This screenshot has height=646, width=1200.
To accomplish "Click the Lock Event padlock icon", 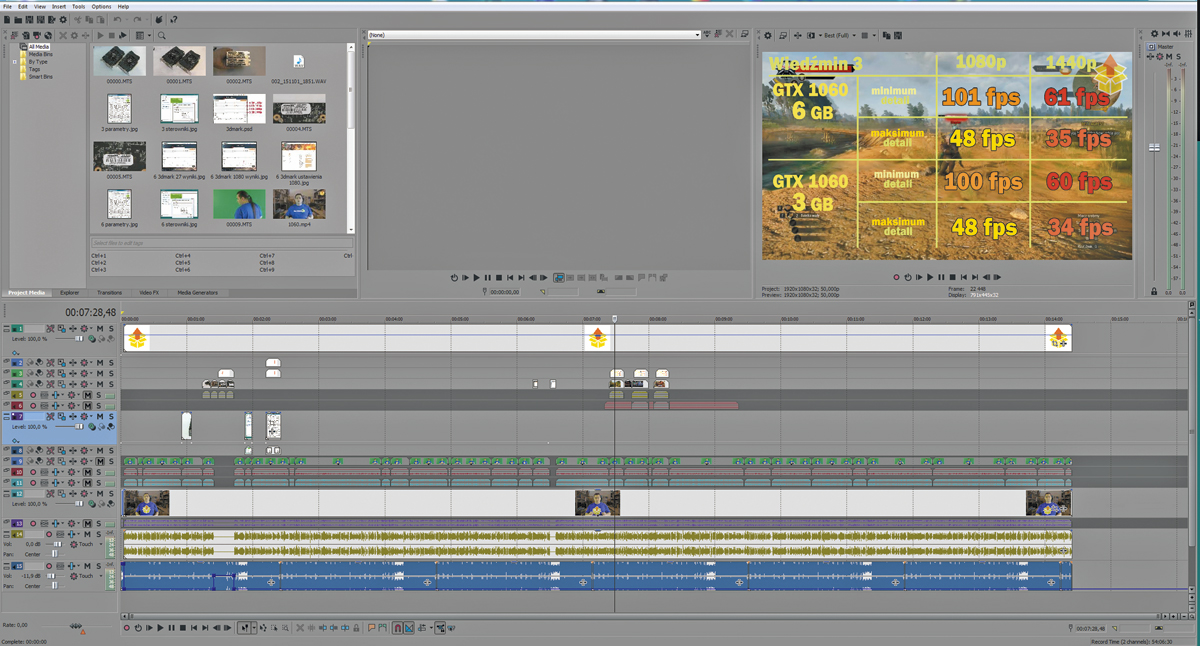I will click(357, 628).
